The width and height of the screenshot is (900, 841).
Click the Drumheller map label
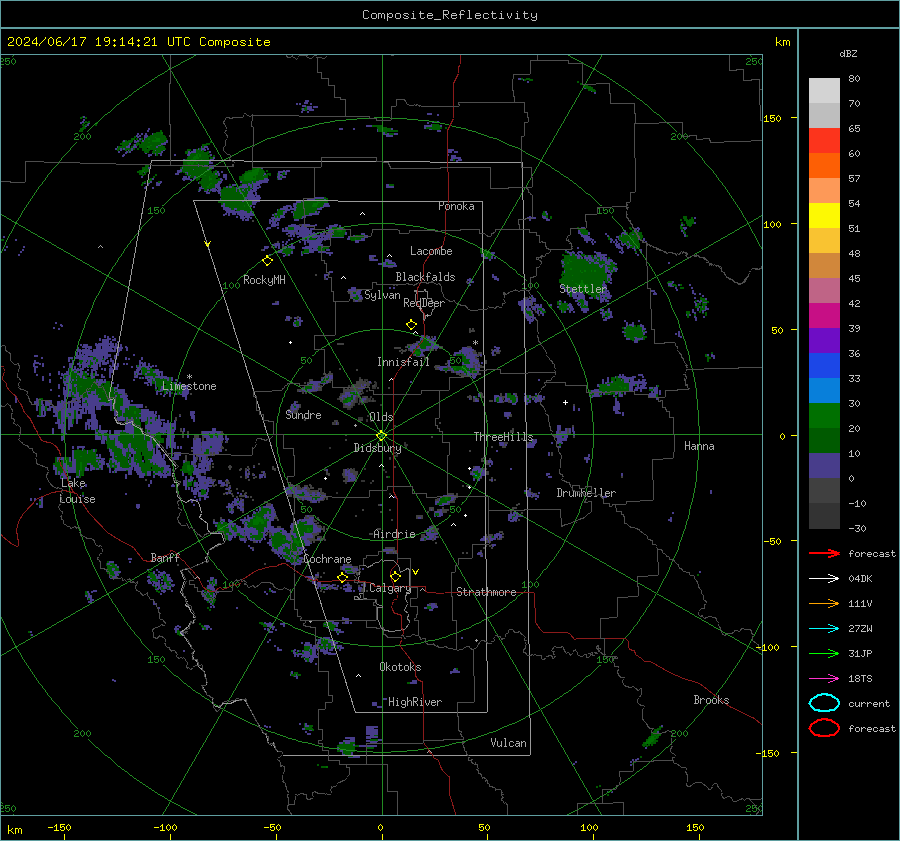point(586,493)
